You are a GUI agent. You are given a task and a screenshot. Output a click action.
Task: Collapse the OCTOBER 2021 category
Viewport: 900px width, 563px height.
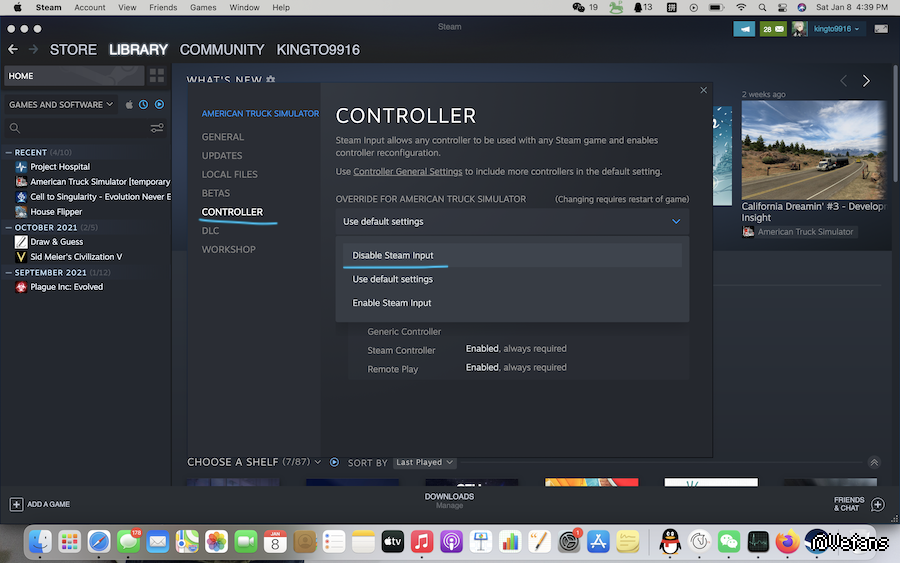(9, 227)
